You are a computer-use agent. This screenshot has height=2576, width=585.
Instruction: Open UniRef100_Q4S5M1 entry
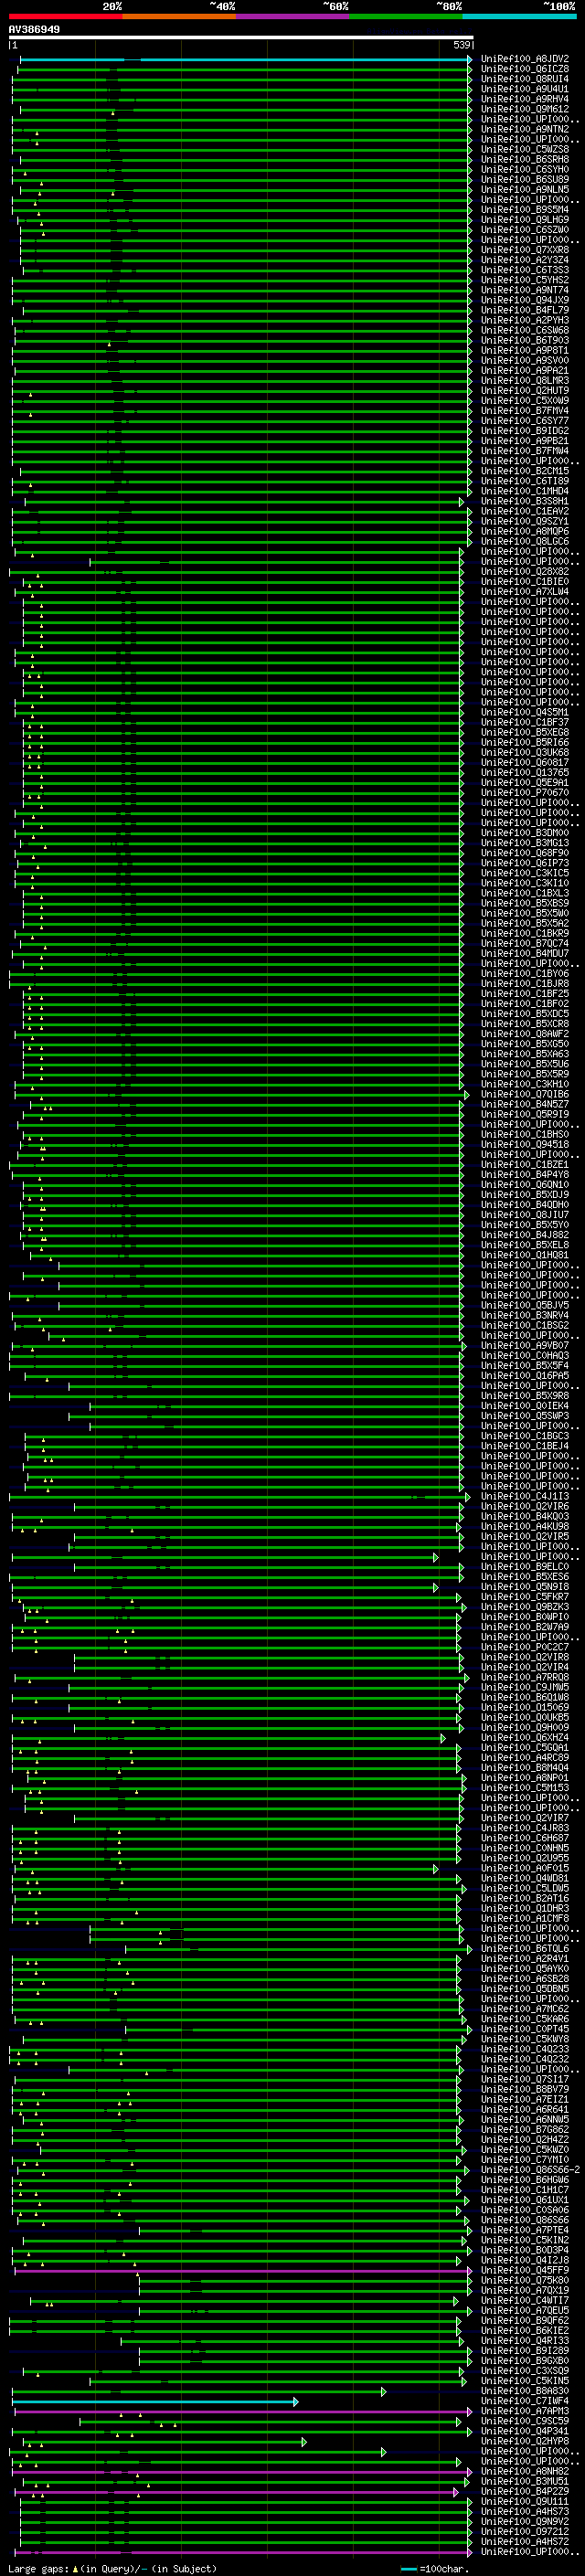[x=525, y=712]
